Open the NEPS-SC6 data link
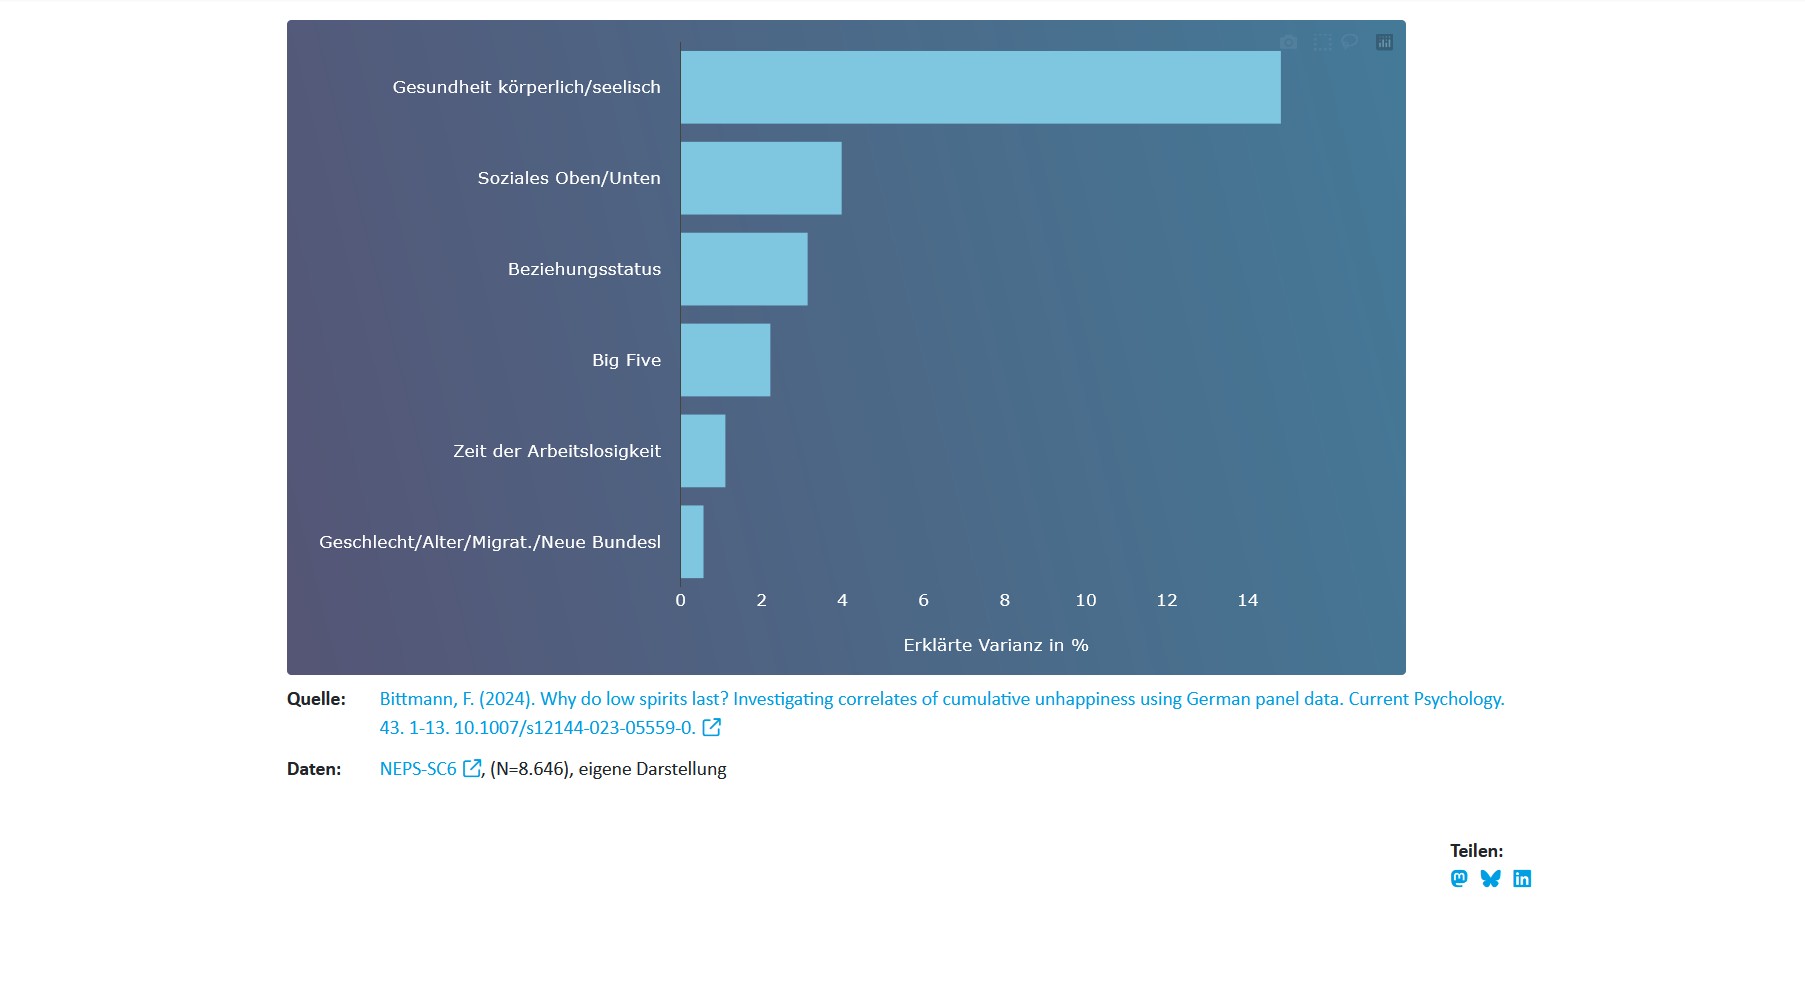Screen dimensions: 1805x991 click(x=418, y=769)
